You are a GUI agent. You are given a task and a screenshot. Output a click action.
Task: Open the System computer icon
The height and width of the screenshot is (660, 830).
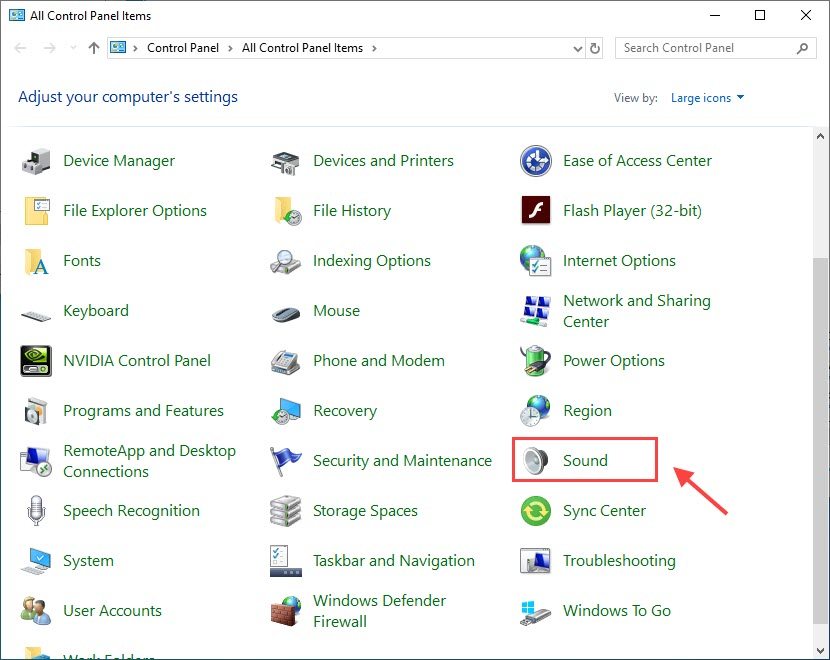click(x=36, y=562)
